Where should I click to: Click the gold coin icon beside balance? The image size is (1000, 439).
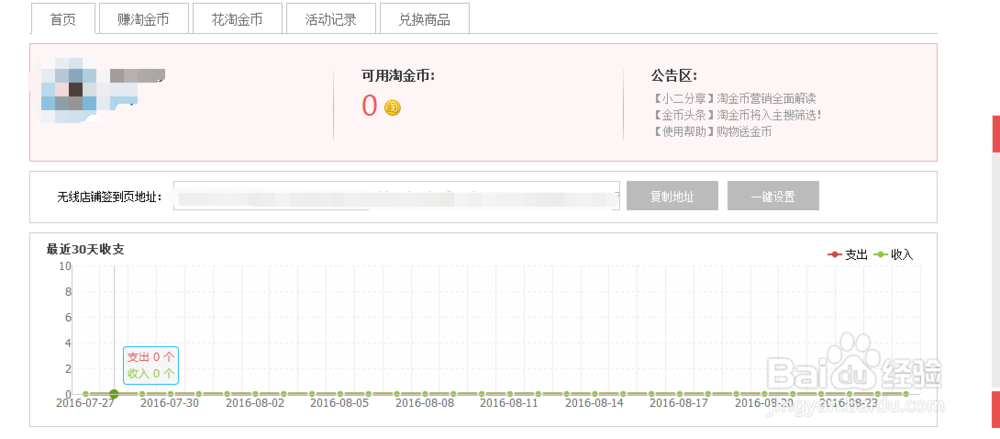(393, 108)
